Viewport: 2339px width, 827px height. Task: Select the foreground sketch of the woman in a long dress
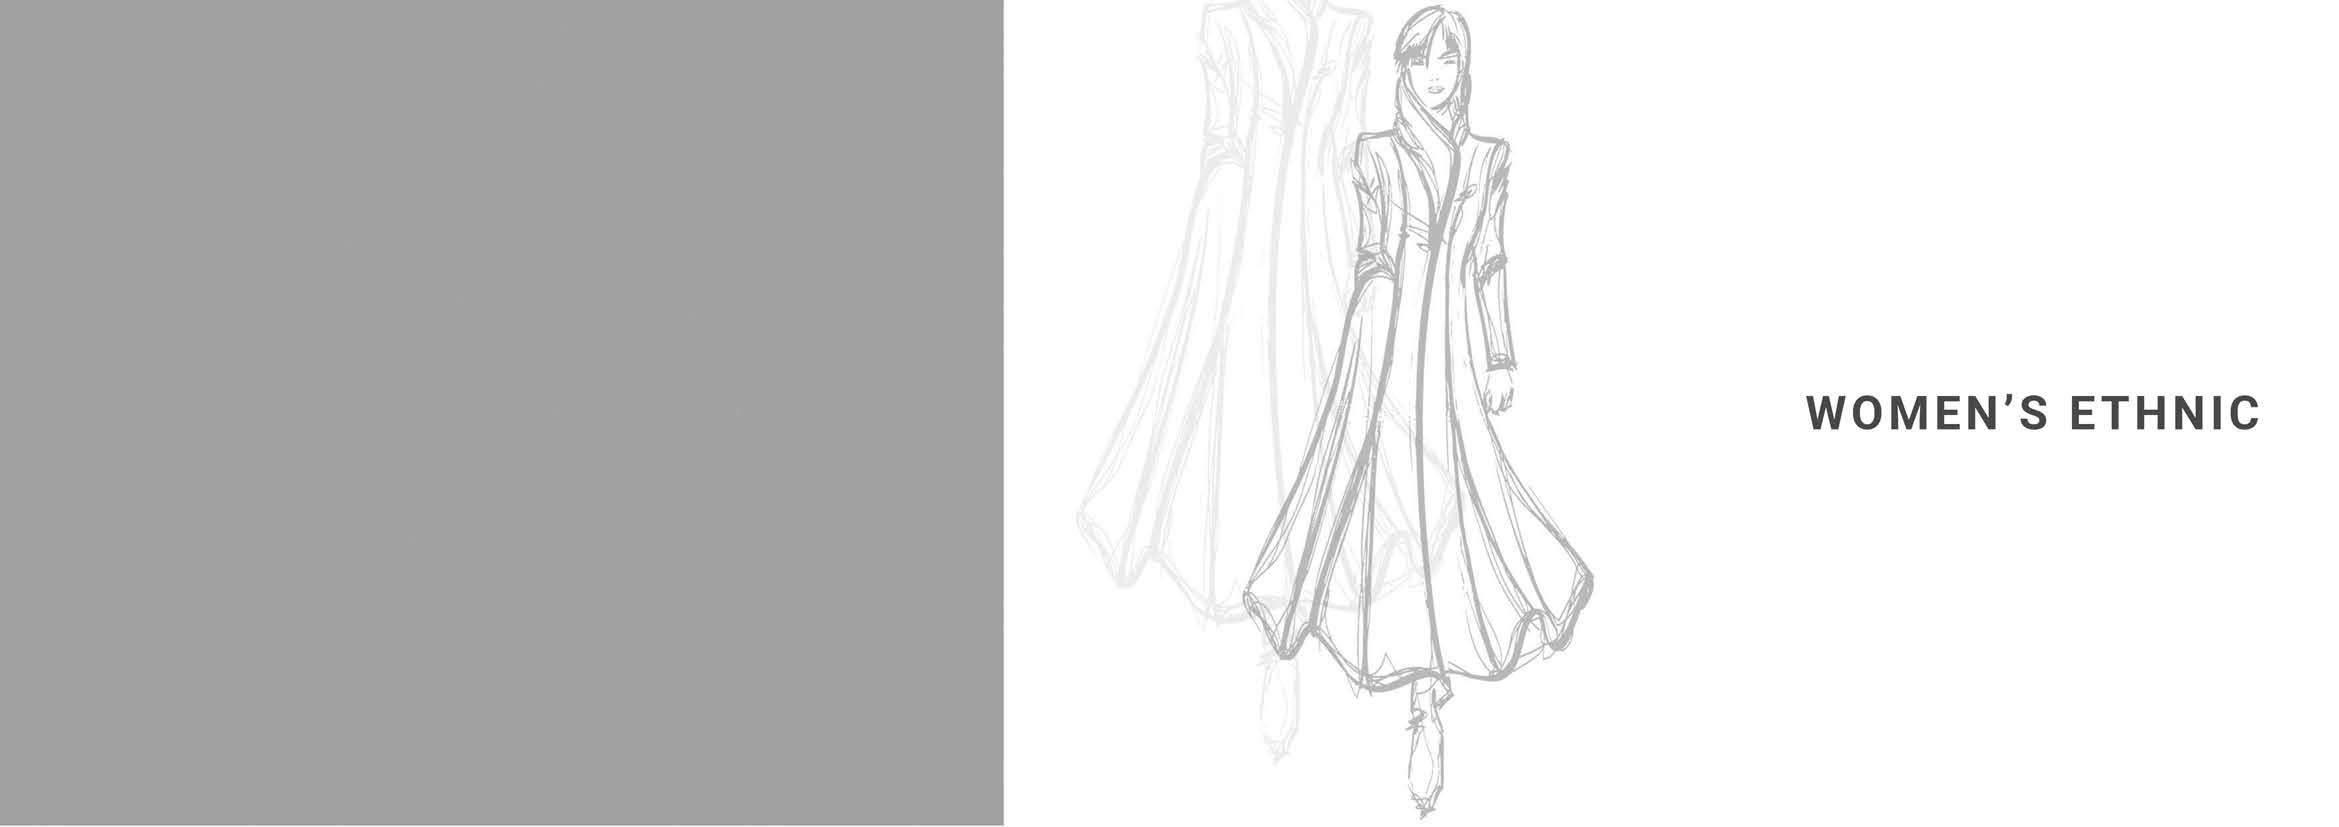[1418, 410]
